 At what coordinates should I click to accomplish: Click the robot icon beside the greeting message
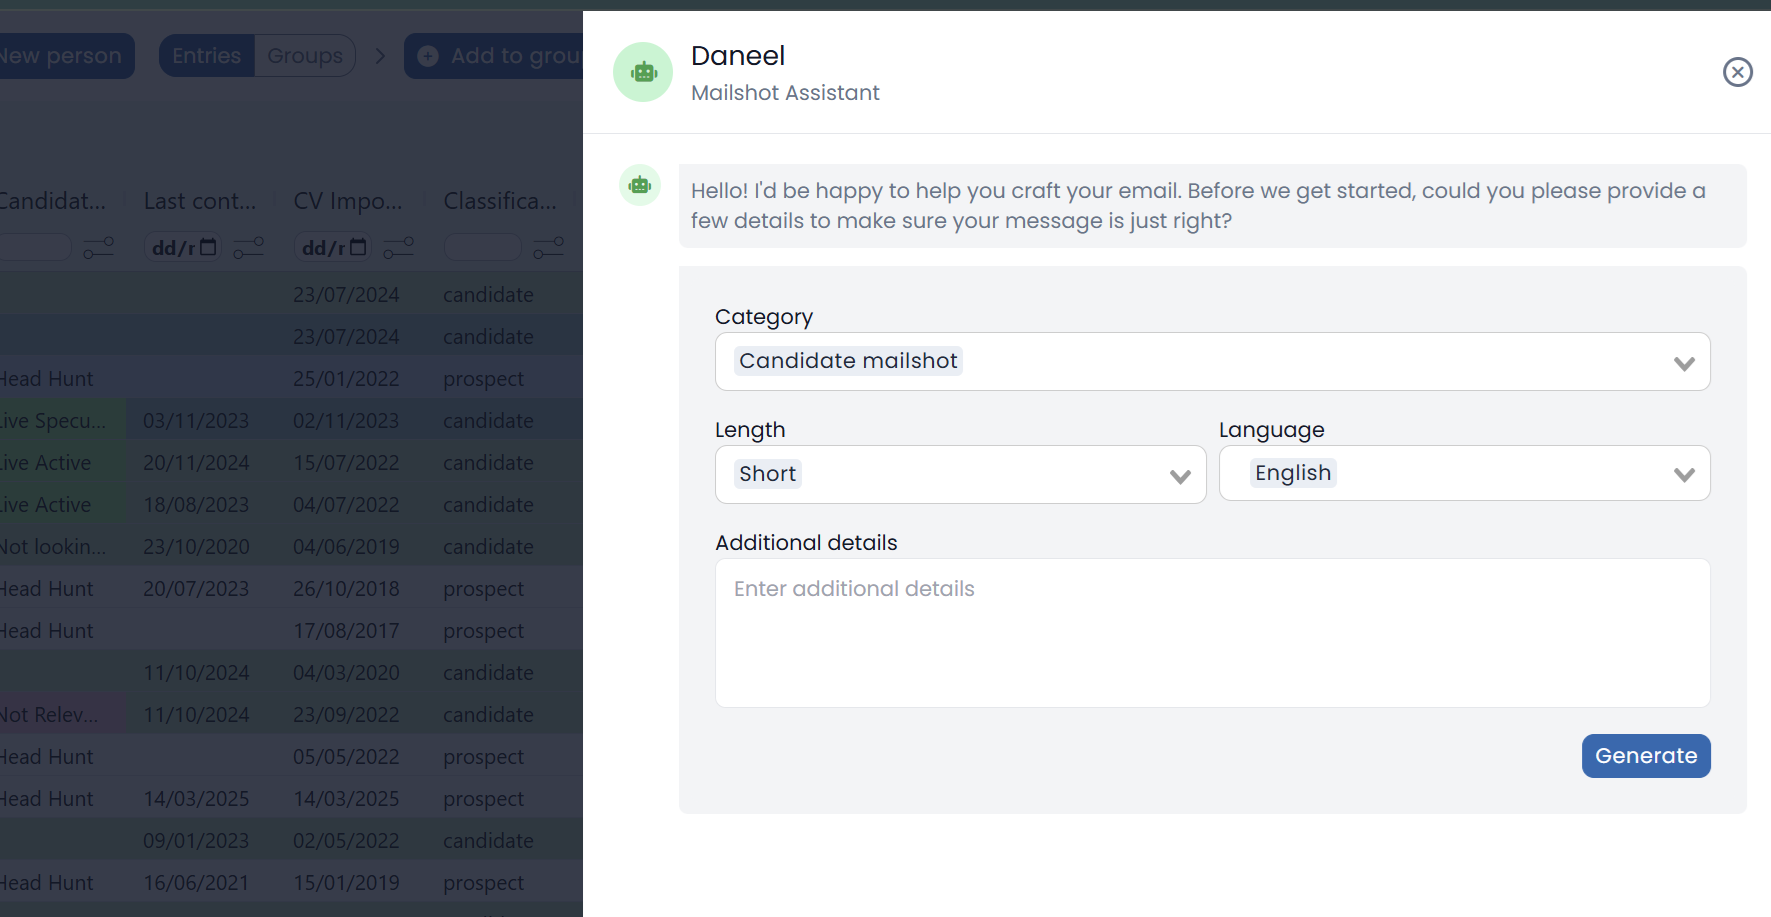click(640, 185)
